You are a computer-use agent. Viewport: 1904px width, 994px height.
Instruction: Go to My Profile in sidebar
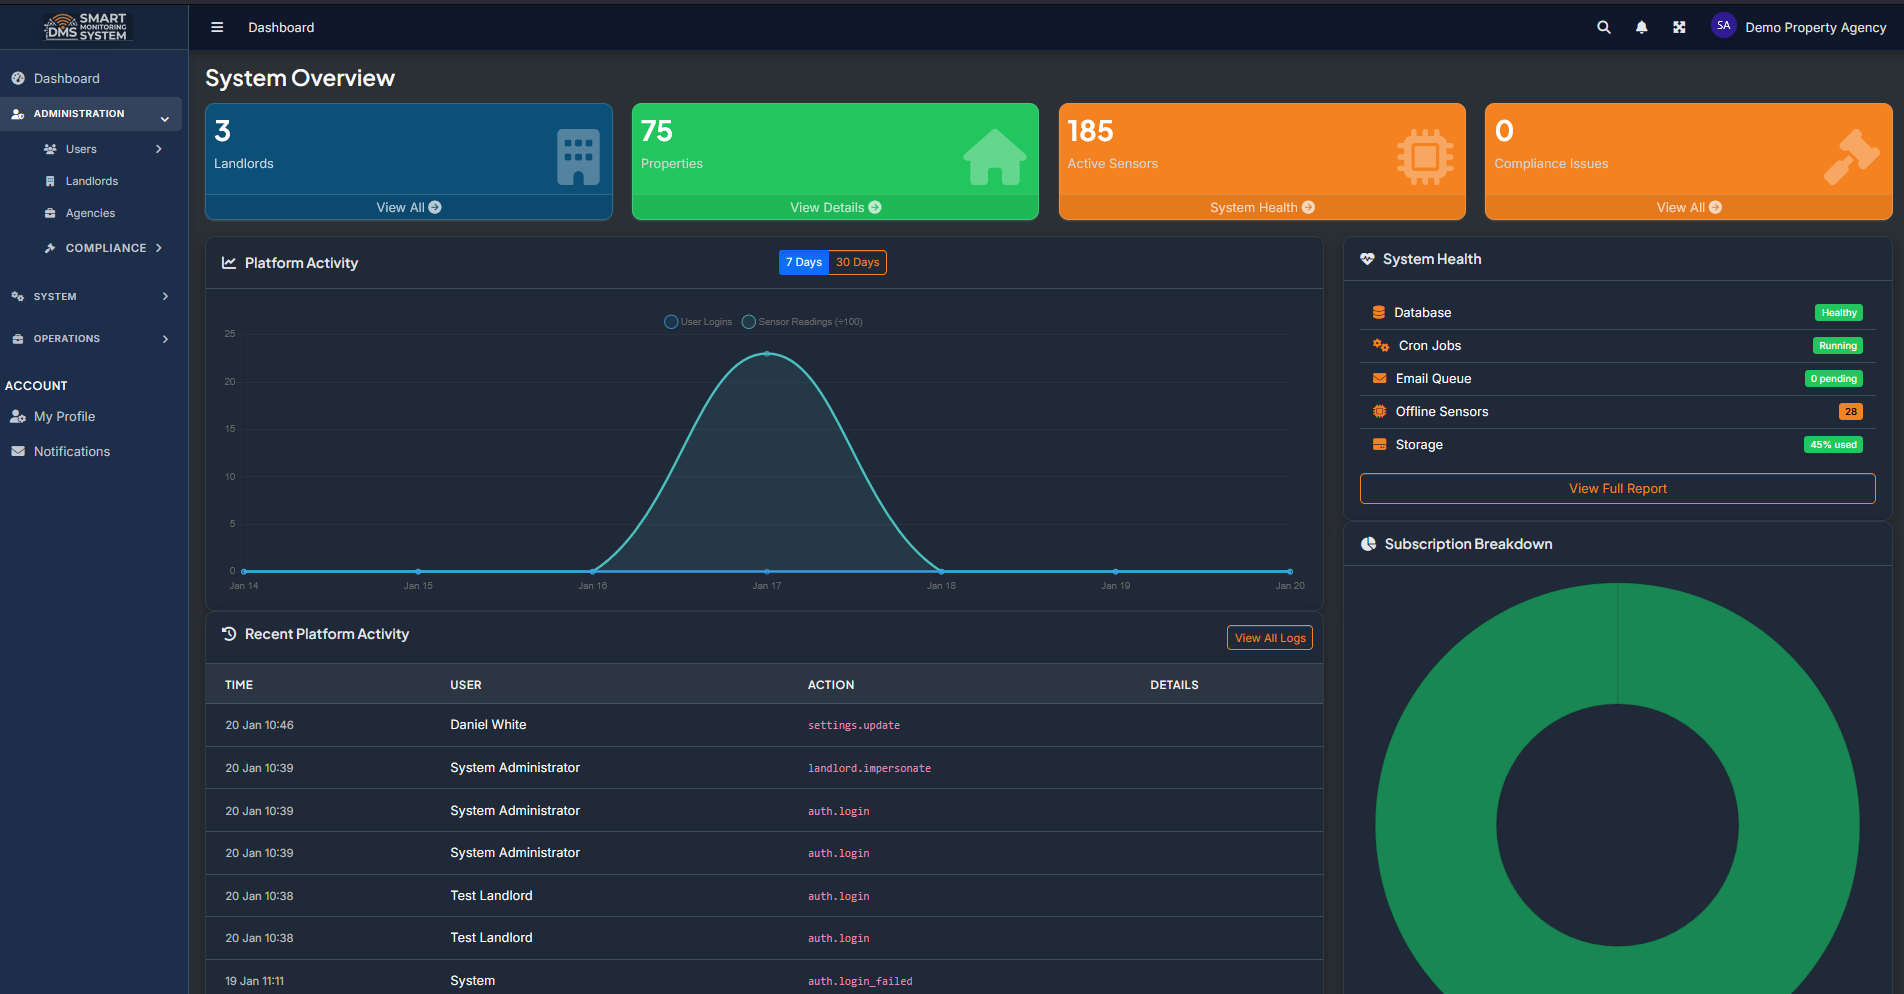tap(64, 417)
